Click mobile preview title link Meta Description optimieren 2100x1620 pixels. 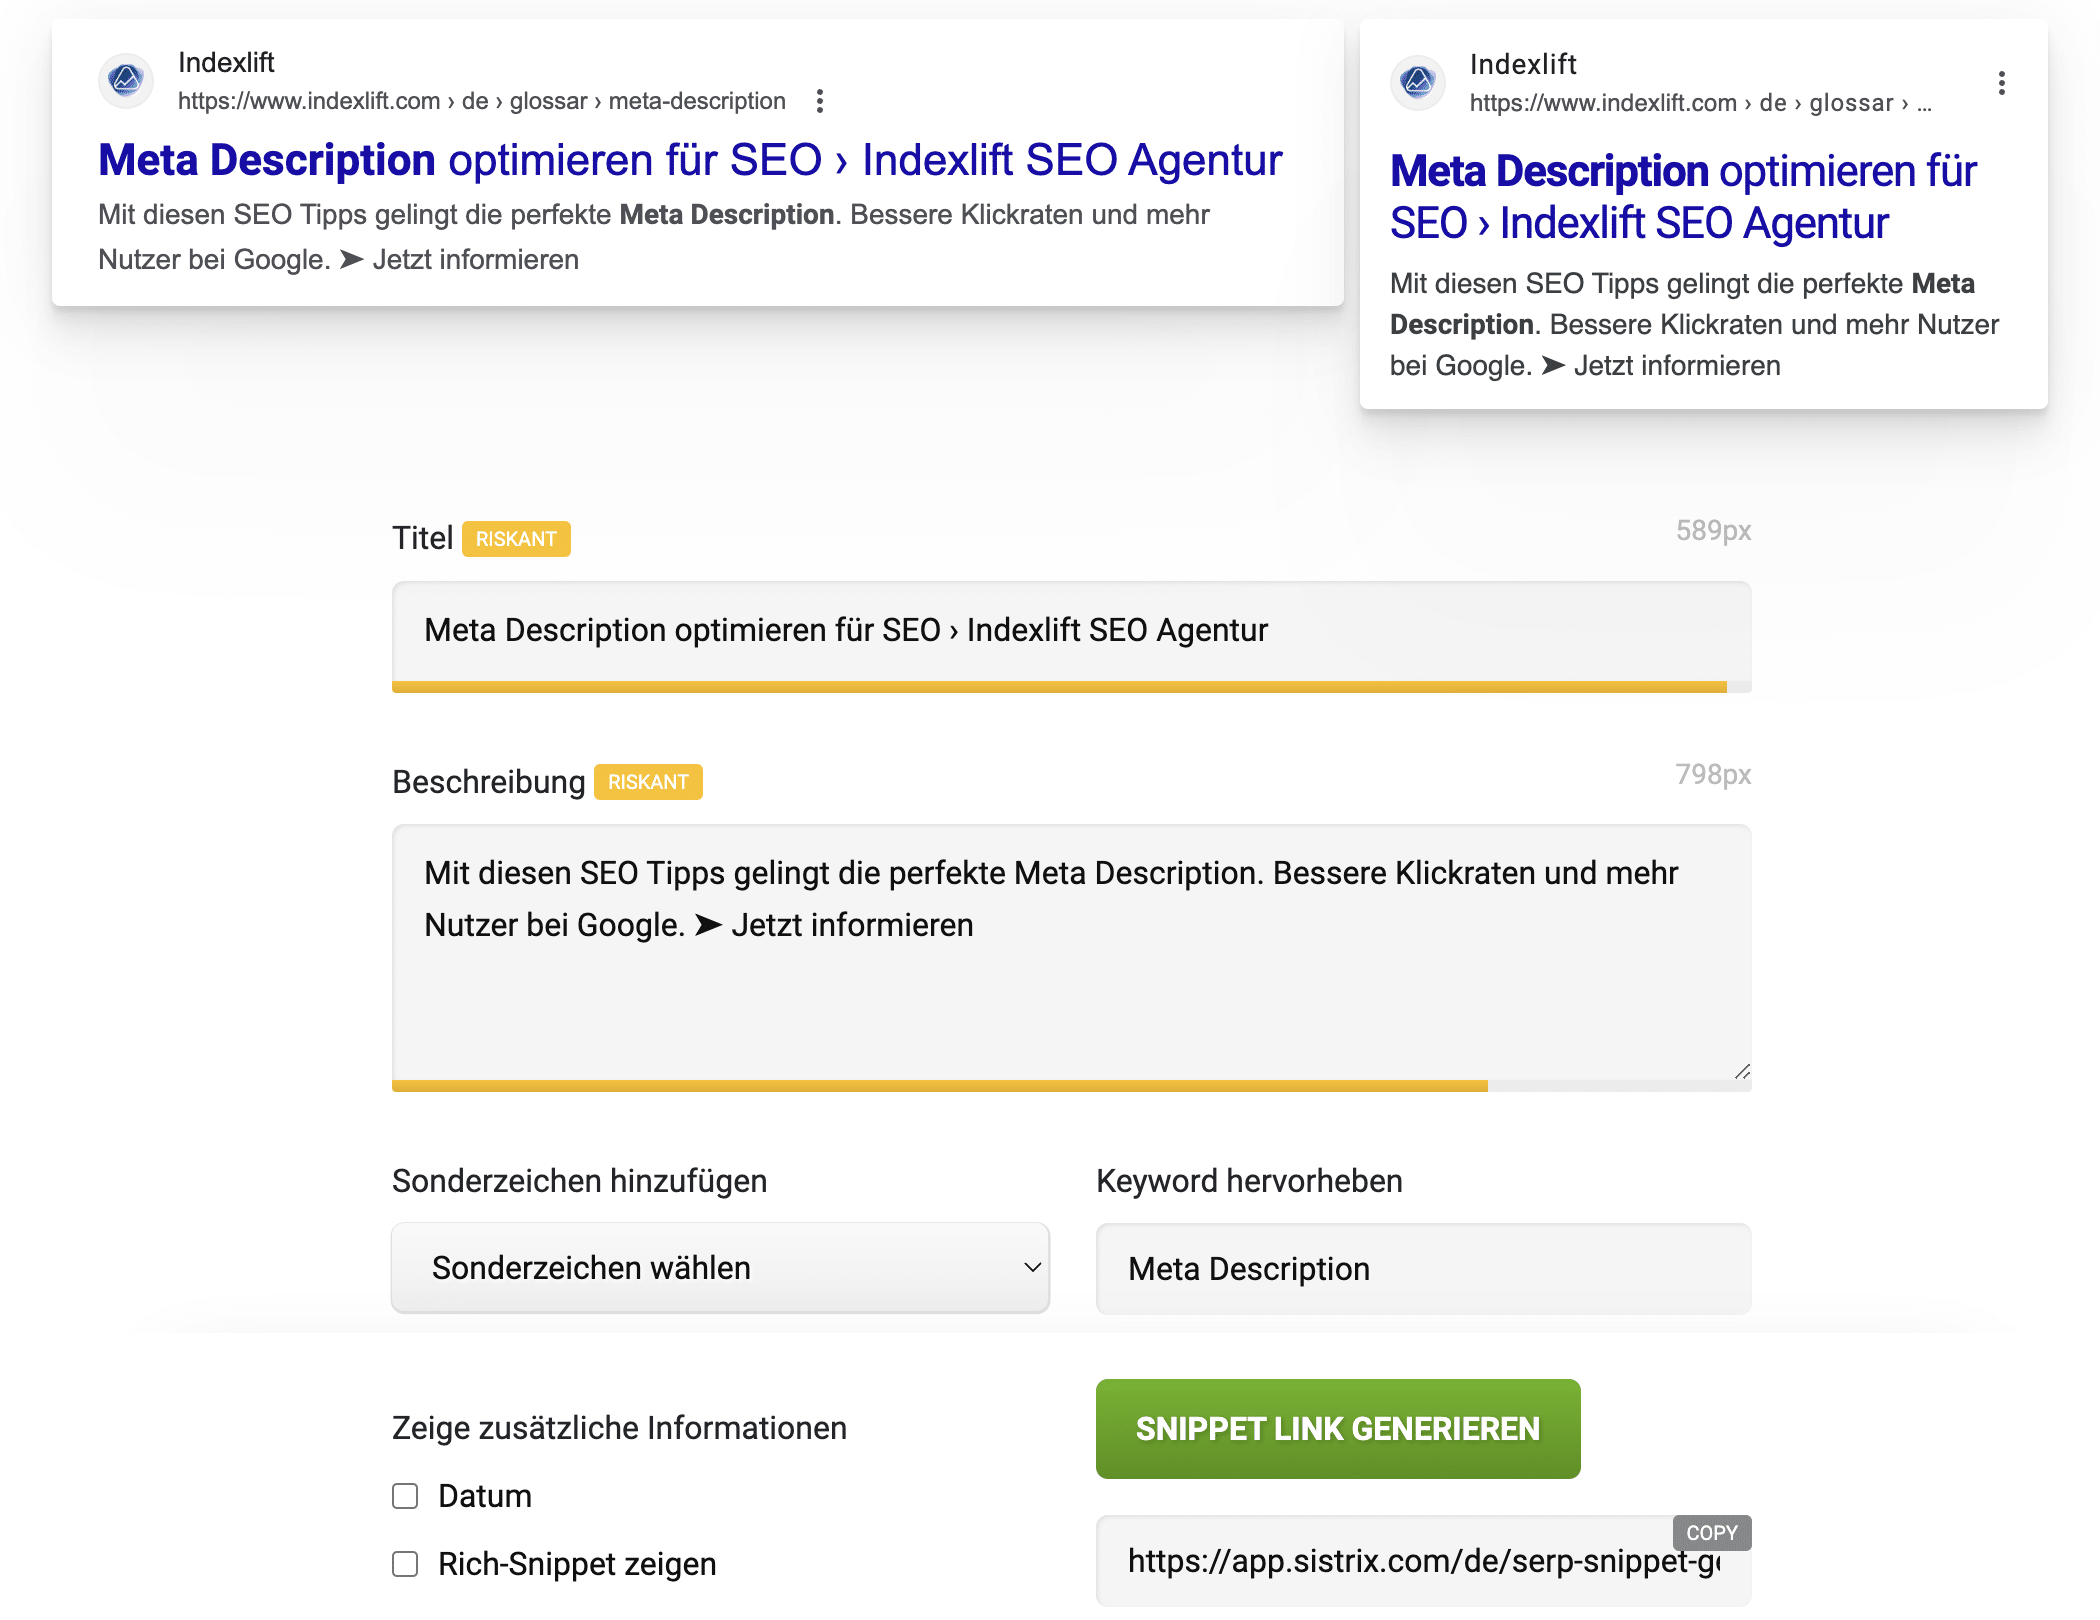pos(1683,197)
